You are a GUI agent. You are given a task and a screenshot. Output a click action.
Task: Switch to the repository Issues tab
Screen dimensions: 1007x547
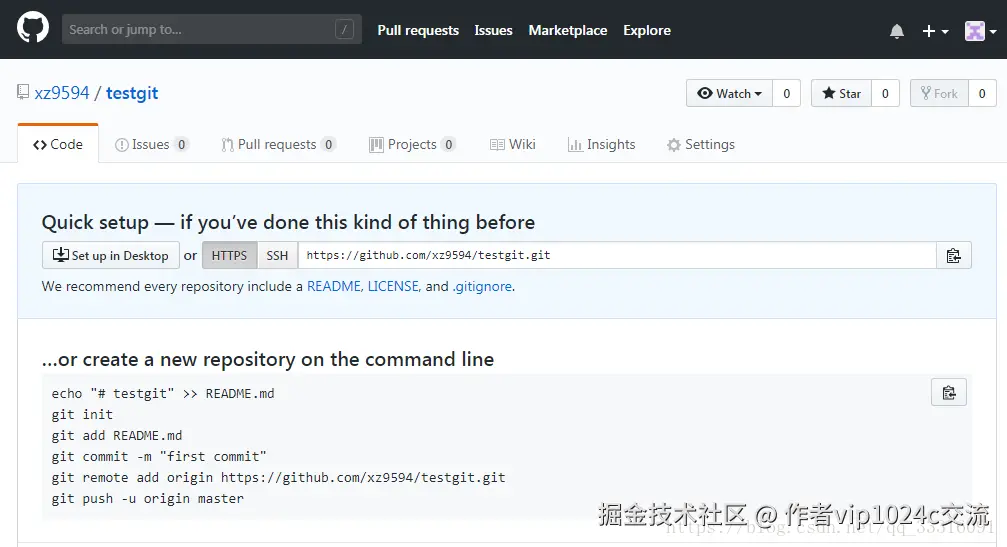pyautogui.click(x=151, y=144)
